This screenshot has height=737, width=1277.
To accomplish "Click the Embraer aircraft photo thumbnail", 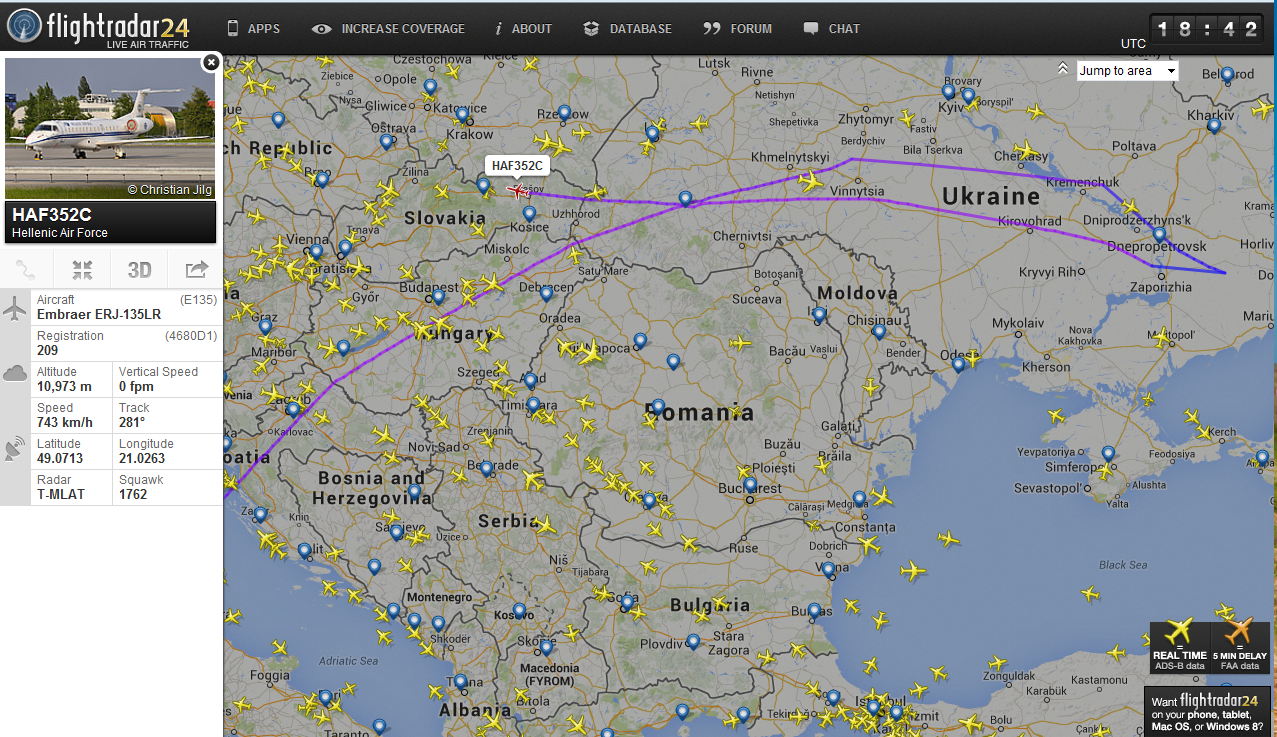I will 110,128.
